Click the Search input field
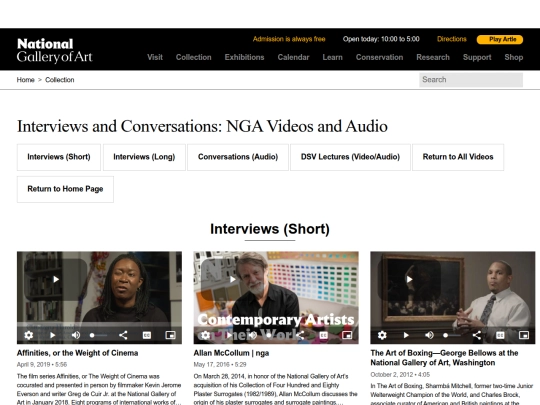Screen dimensions: 540x405 click(x=471, y=80)
